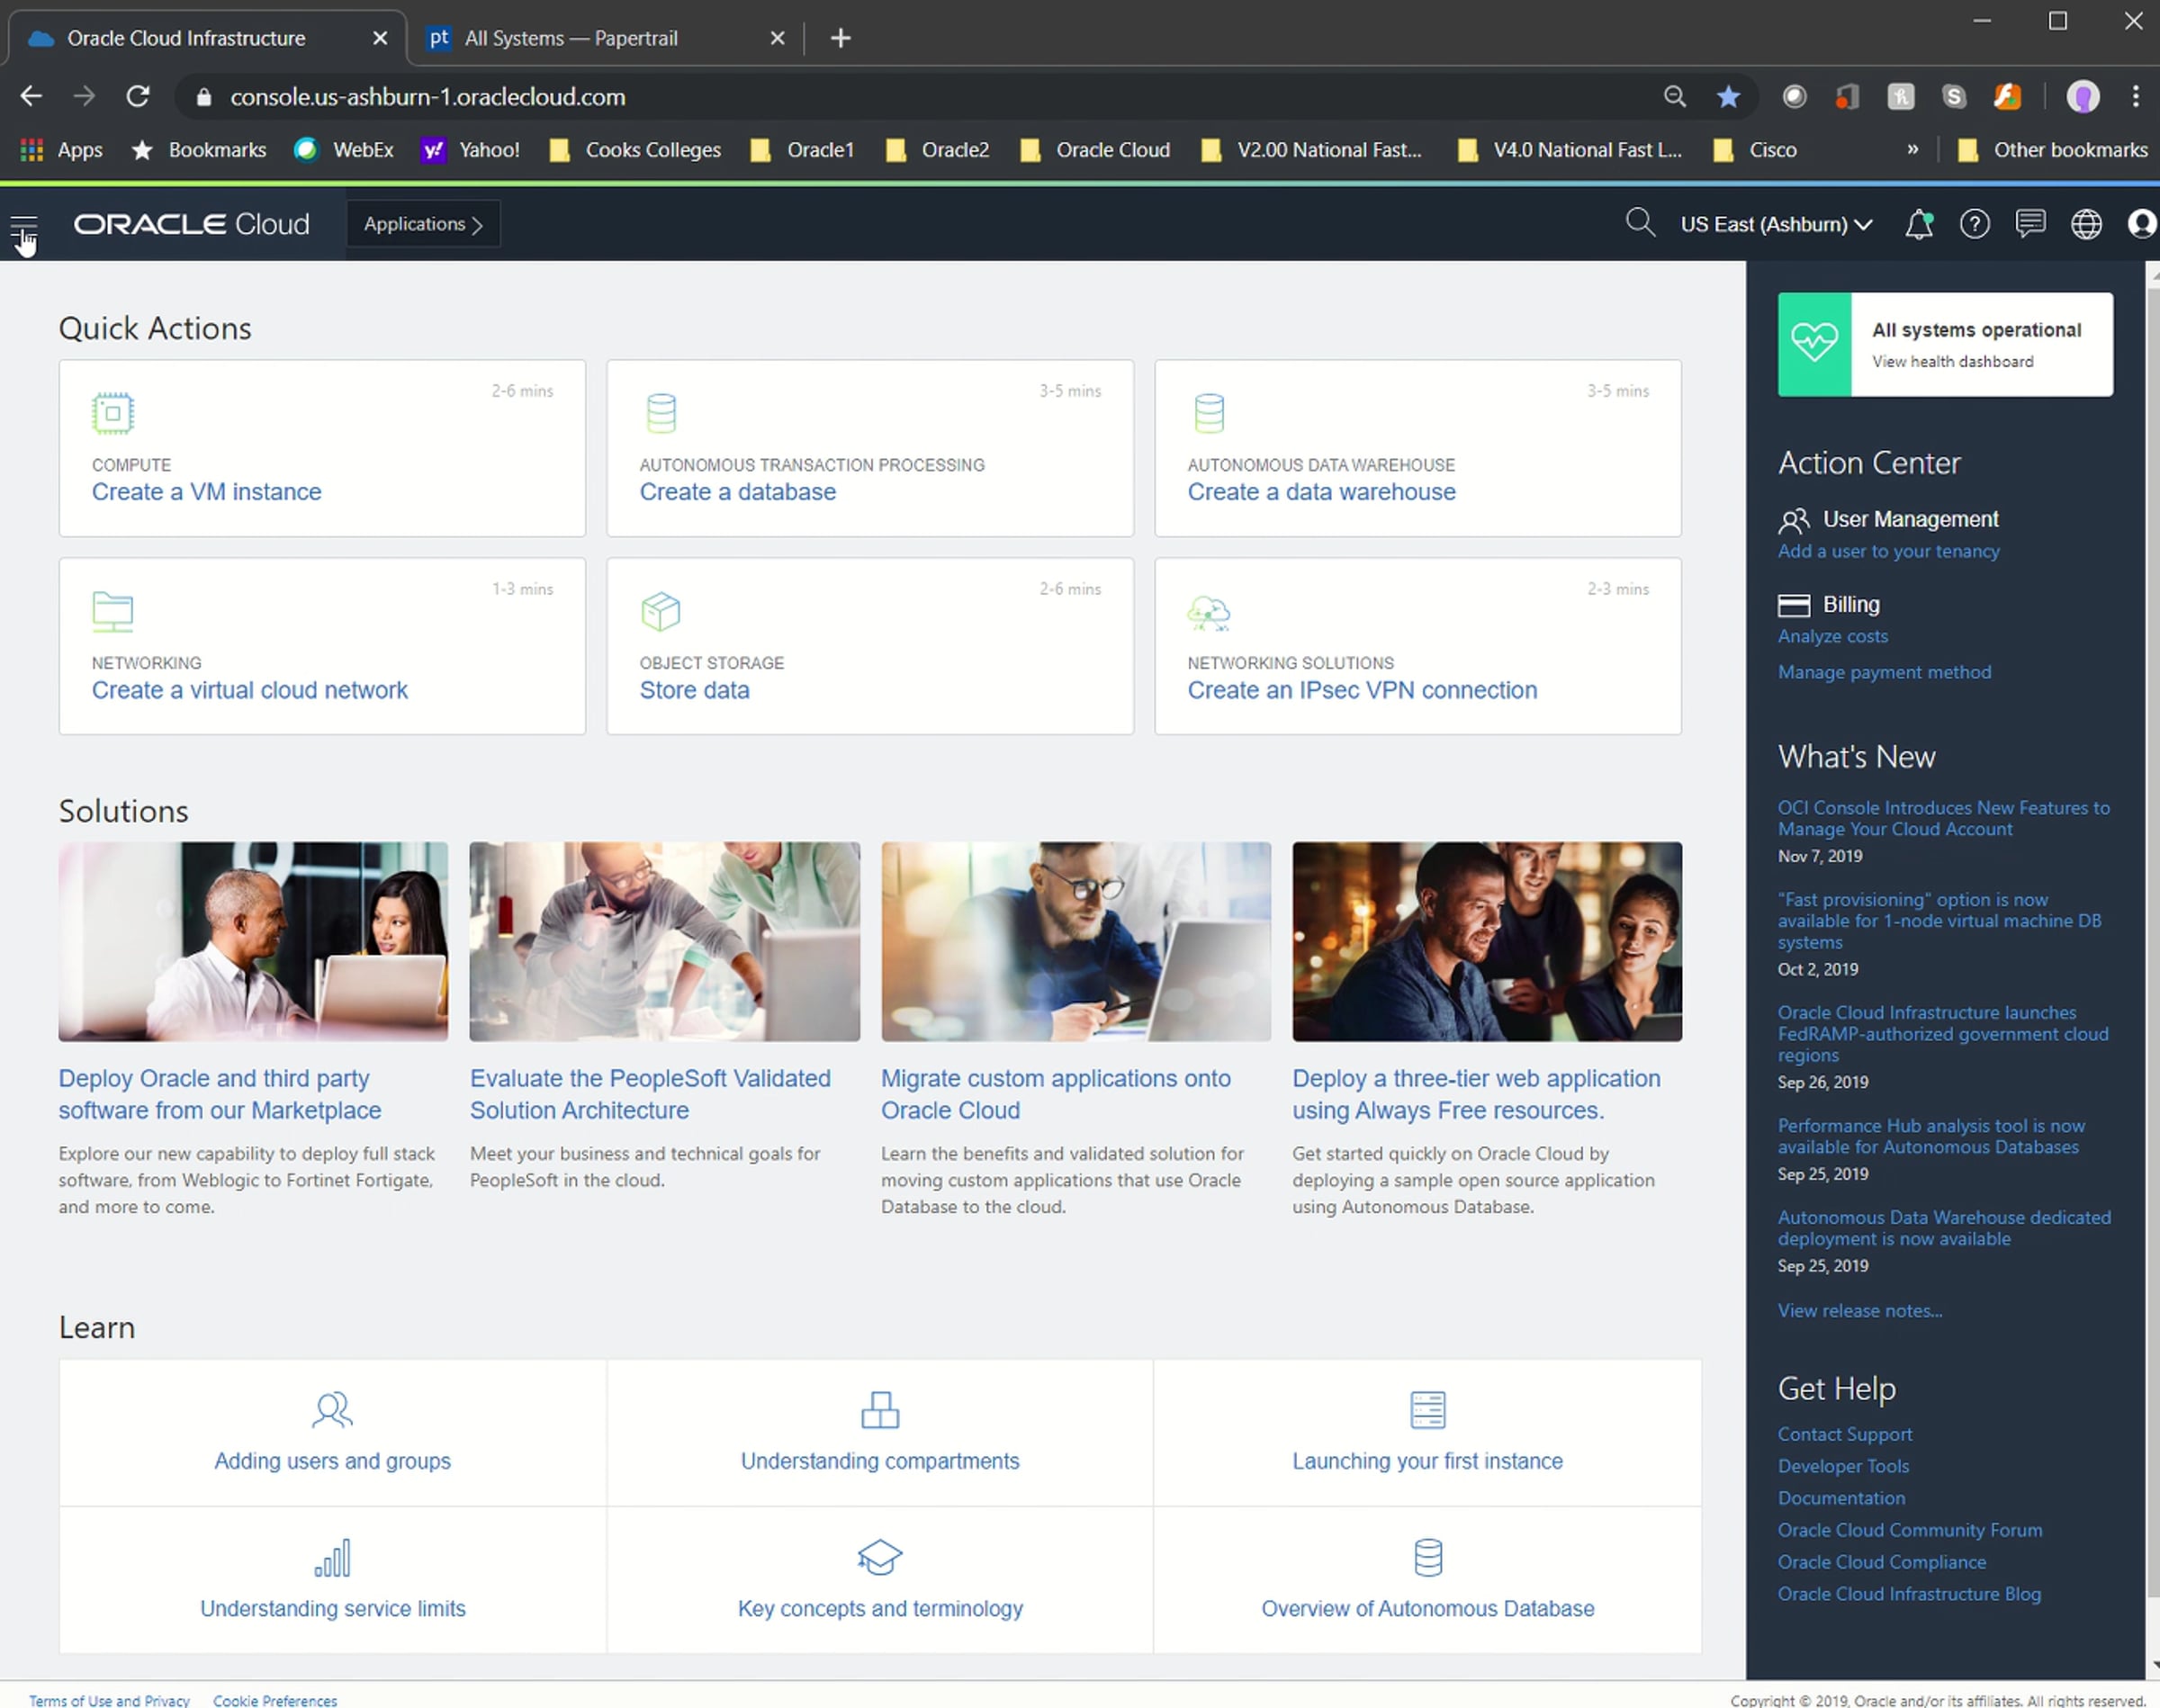Open the Oracle2 bookmarks folder
The width and height of the screenshot is (2160, 1708).
pyautogui.click(x=937, y=150)
